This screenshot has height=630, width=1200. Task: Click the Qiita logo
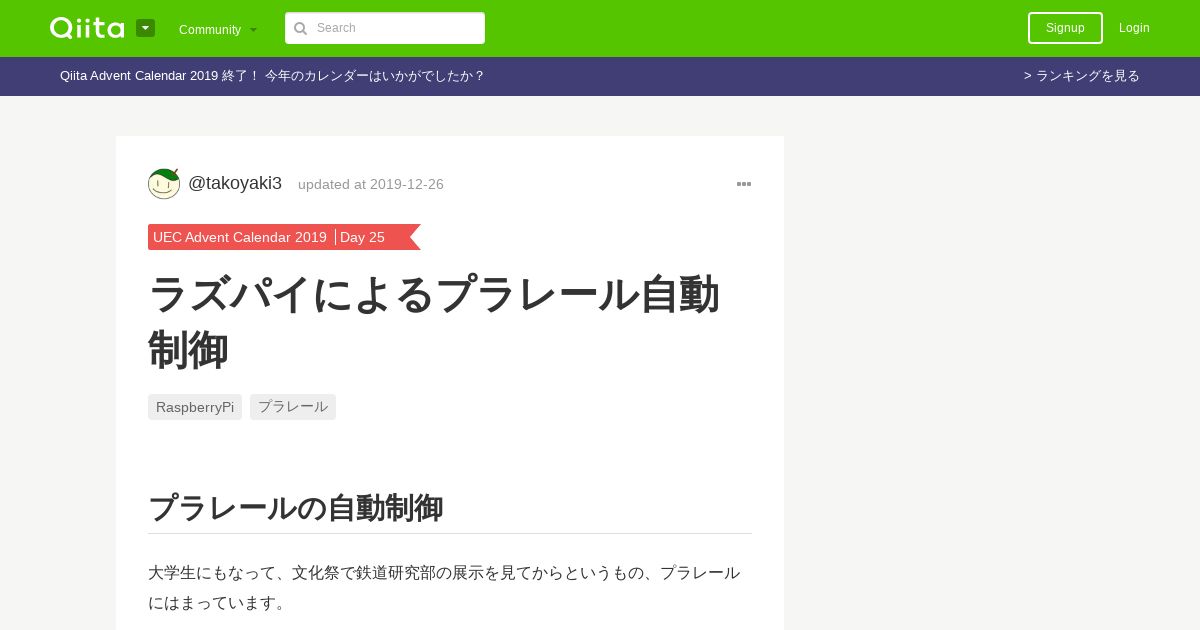coord(87,28)
